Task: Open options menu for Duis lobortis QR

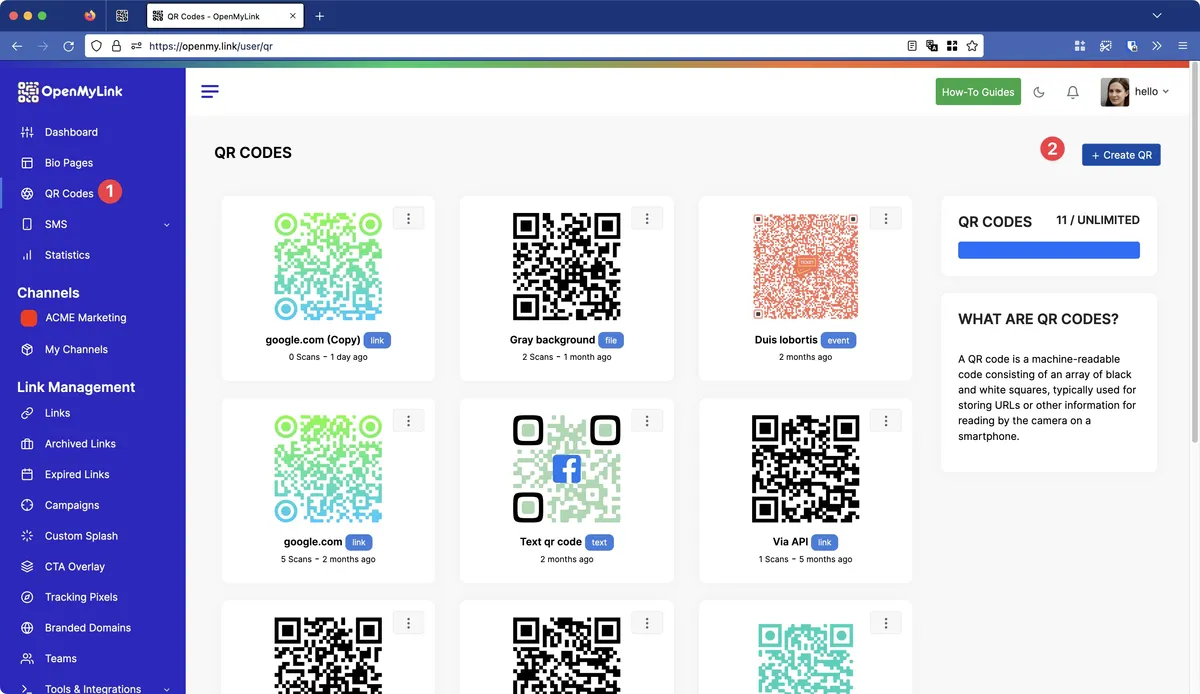Action: tap(885, 218)
